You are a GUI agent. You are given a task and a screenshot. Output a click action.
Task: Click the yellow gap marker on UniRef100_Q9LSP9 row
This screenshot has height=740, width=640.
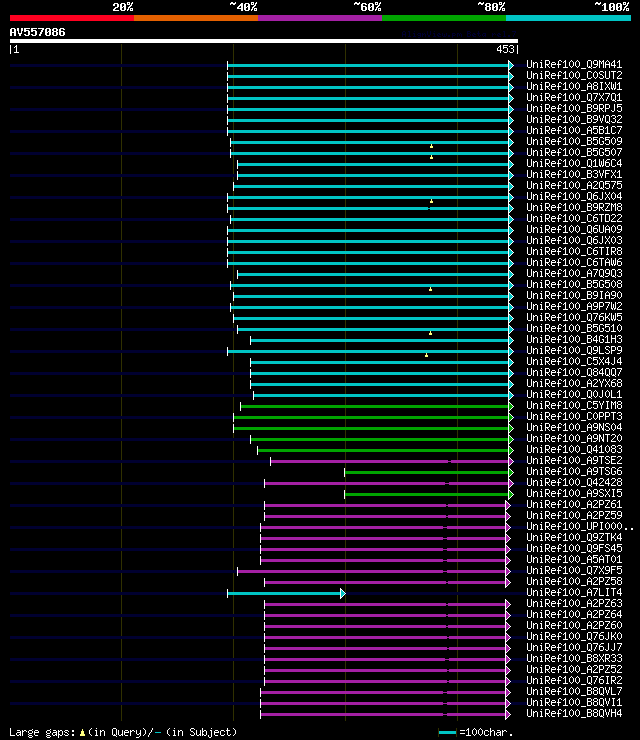pyautogui.click(x=426, y=355)
